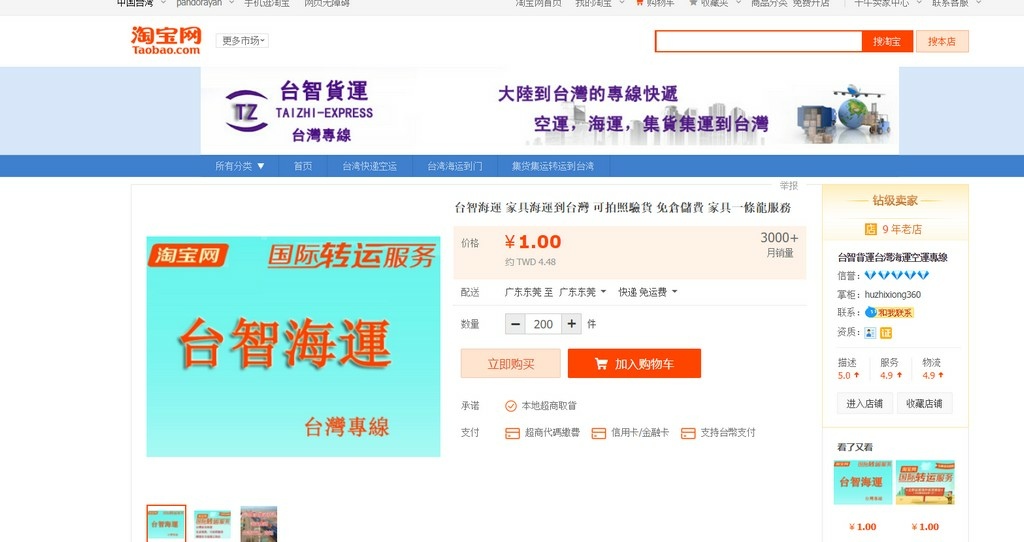The image size is (1024, 542).
Task: Click the 举报 report link
Action: [789, 185]
